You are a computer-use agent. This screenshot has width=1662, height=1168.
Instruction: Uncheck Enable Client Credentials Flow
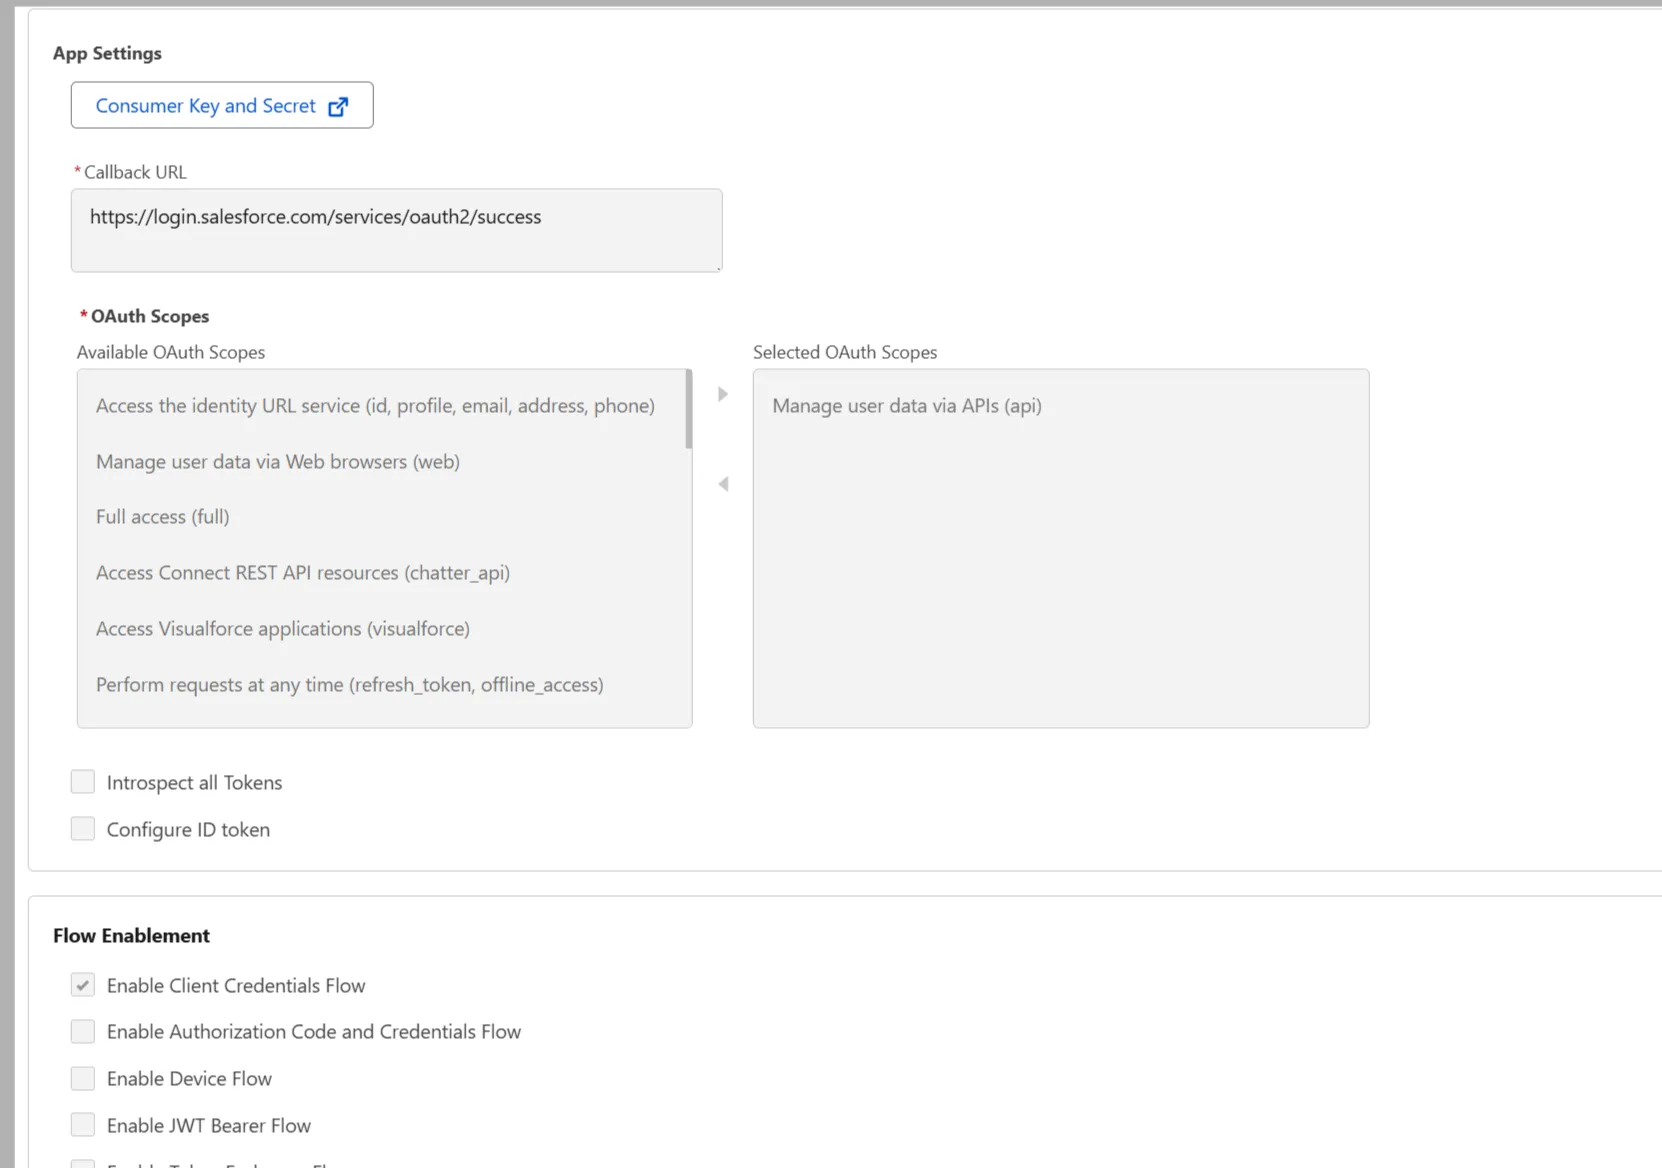(x=83, y=985)
